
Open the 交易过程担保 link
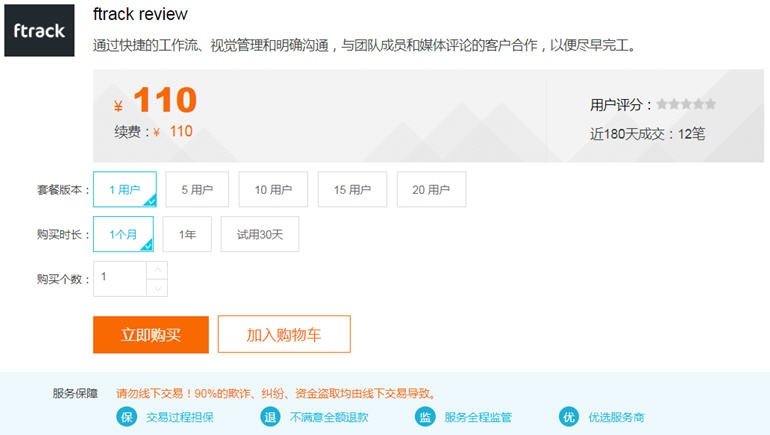(x=180, y=417)
